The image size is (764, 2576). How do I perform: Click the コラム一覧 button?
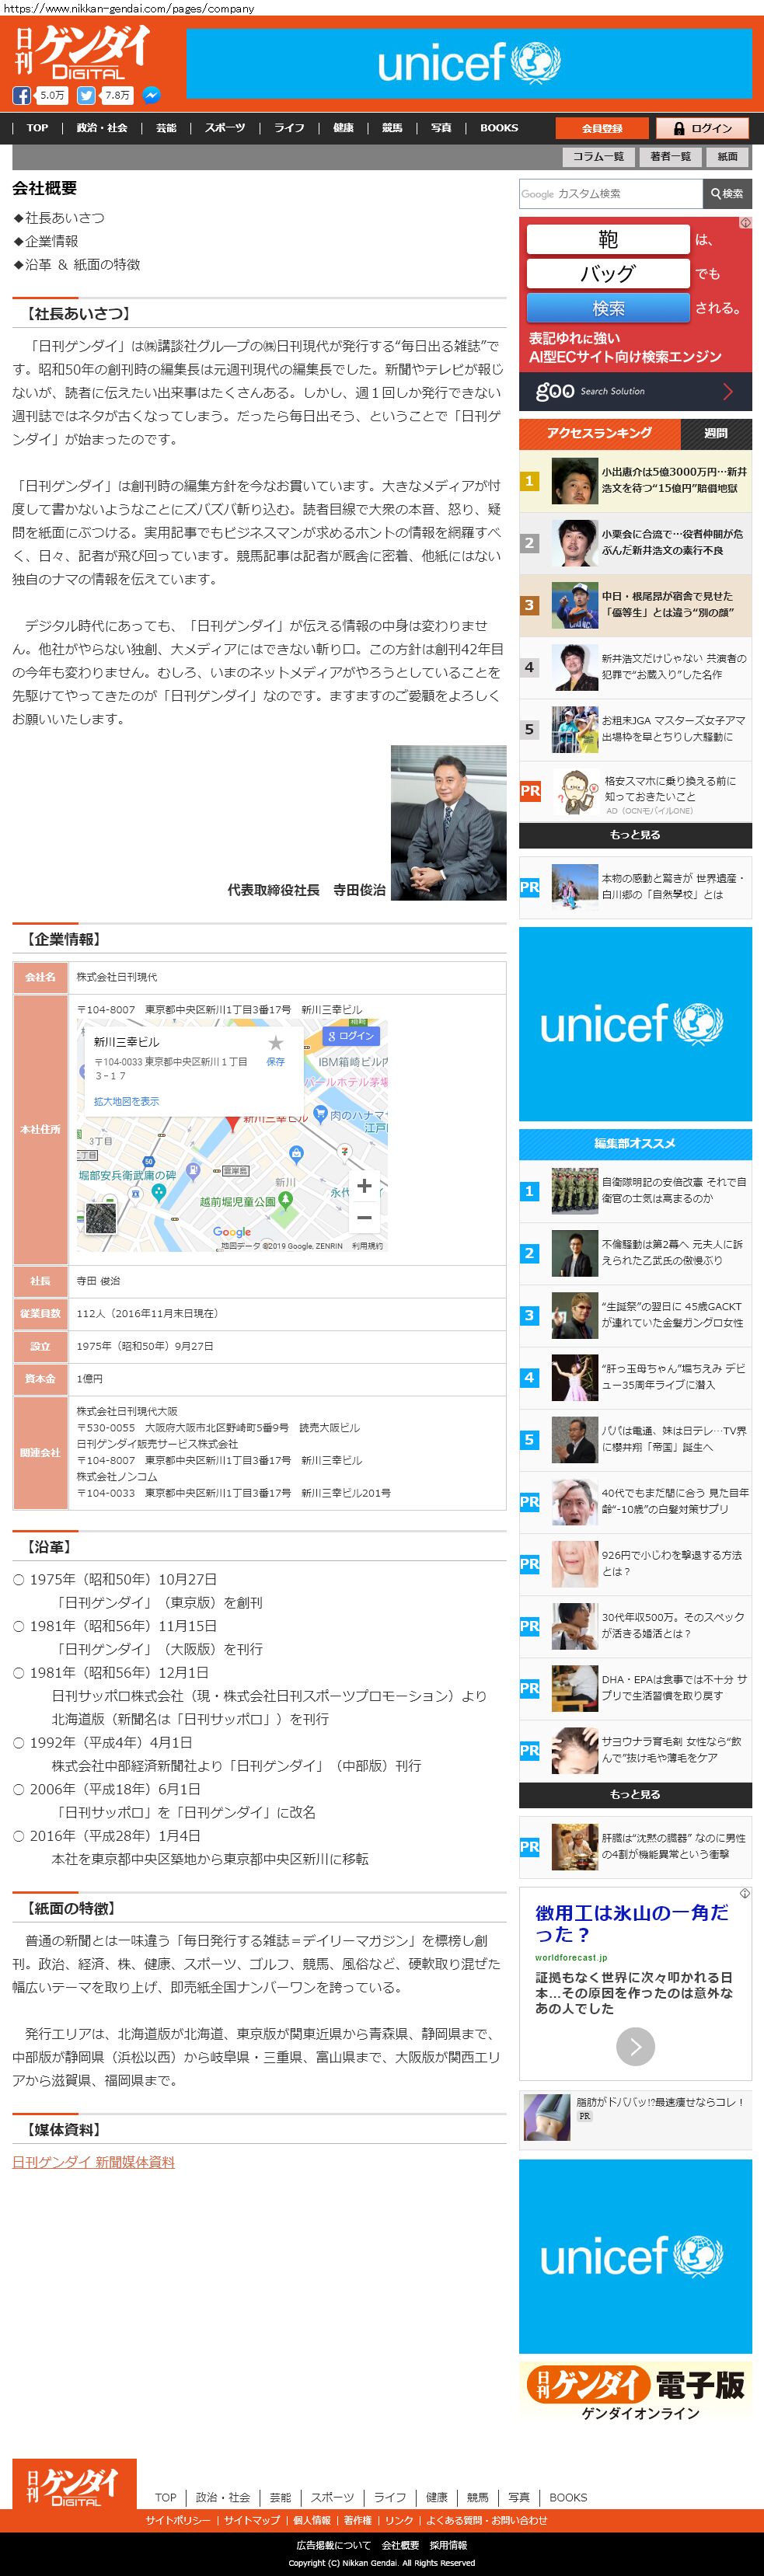(x=598, y=157)
